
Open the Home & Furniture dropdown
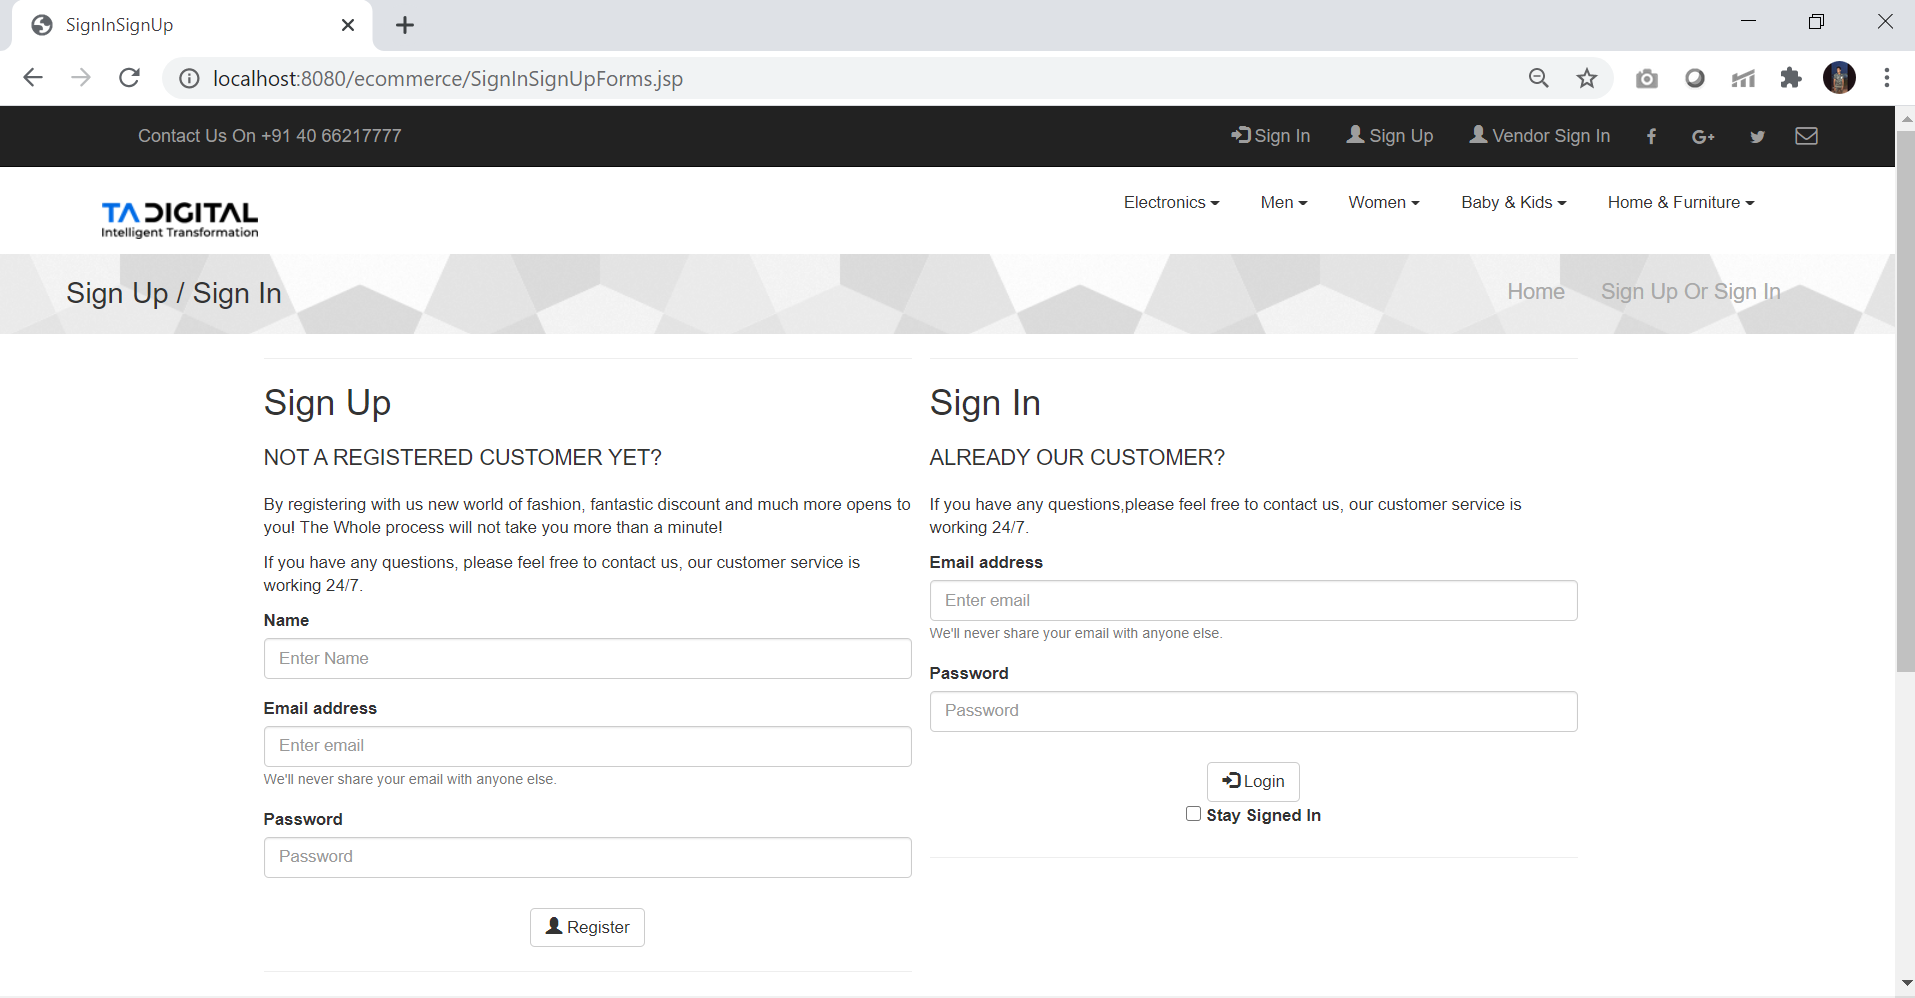click(1680, 203)
